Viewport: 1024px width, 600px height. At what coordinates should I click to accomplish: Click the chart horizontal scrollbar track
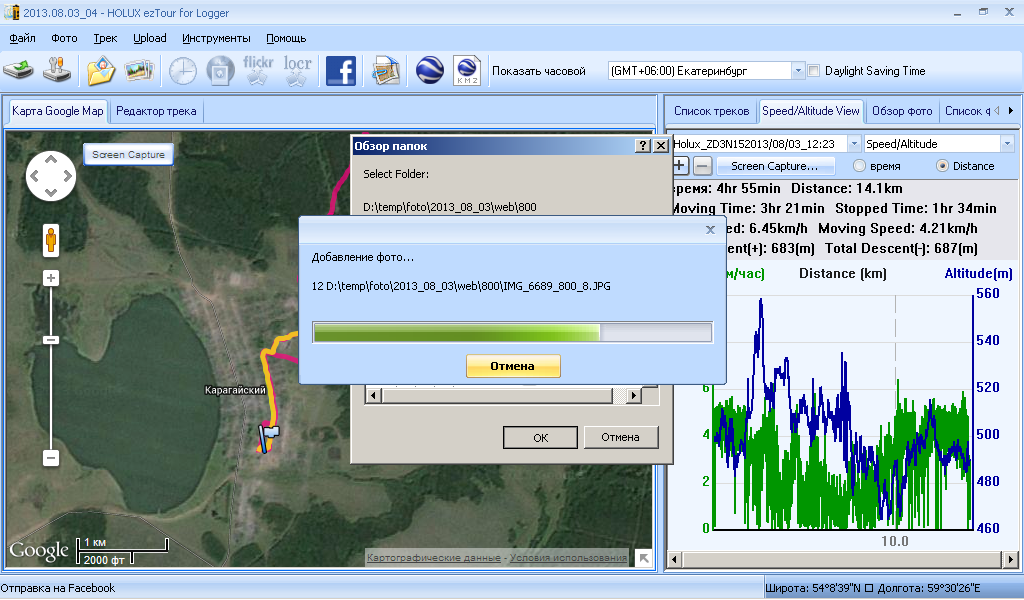coord(842,560)
